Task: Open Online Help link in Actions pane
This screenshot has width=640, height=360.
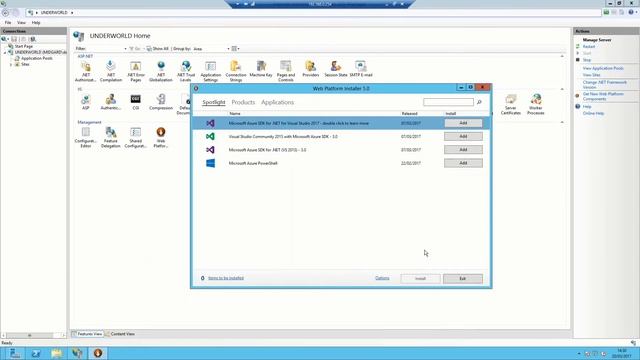Action: point(593,113)
